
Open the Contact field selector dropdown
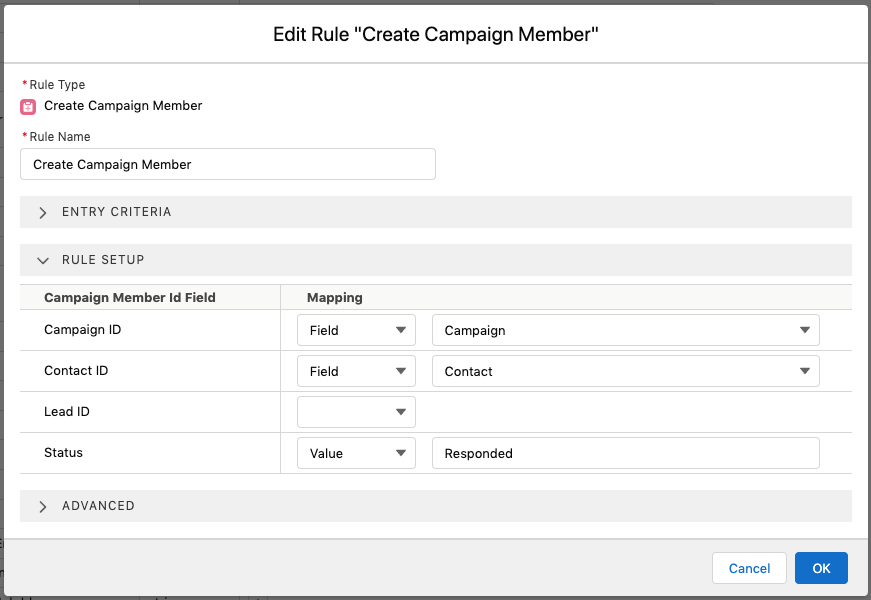point(625,370)
